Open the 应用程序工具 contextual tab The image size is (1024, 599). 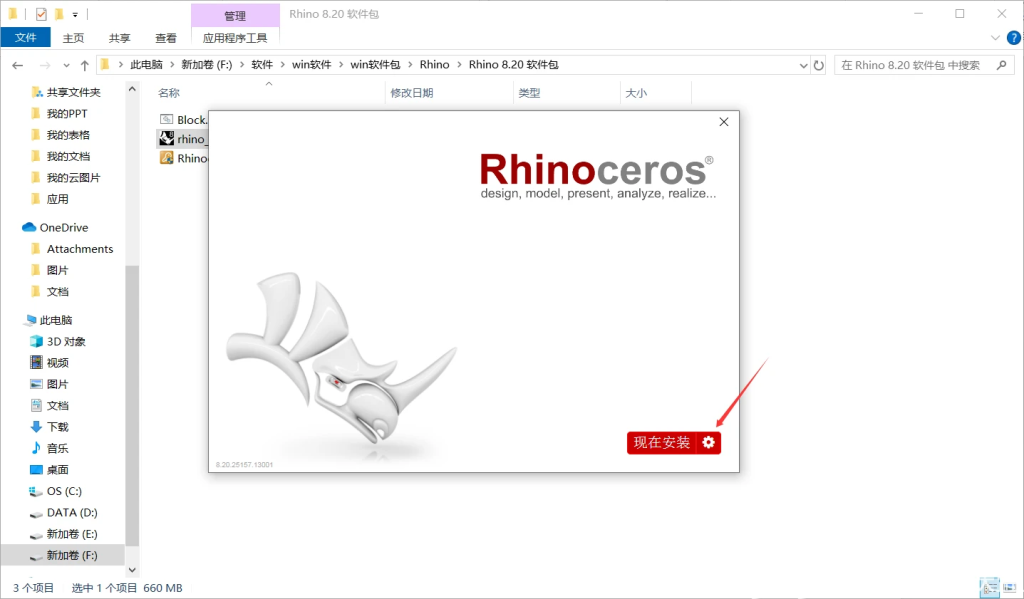(235, 37)
